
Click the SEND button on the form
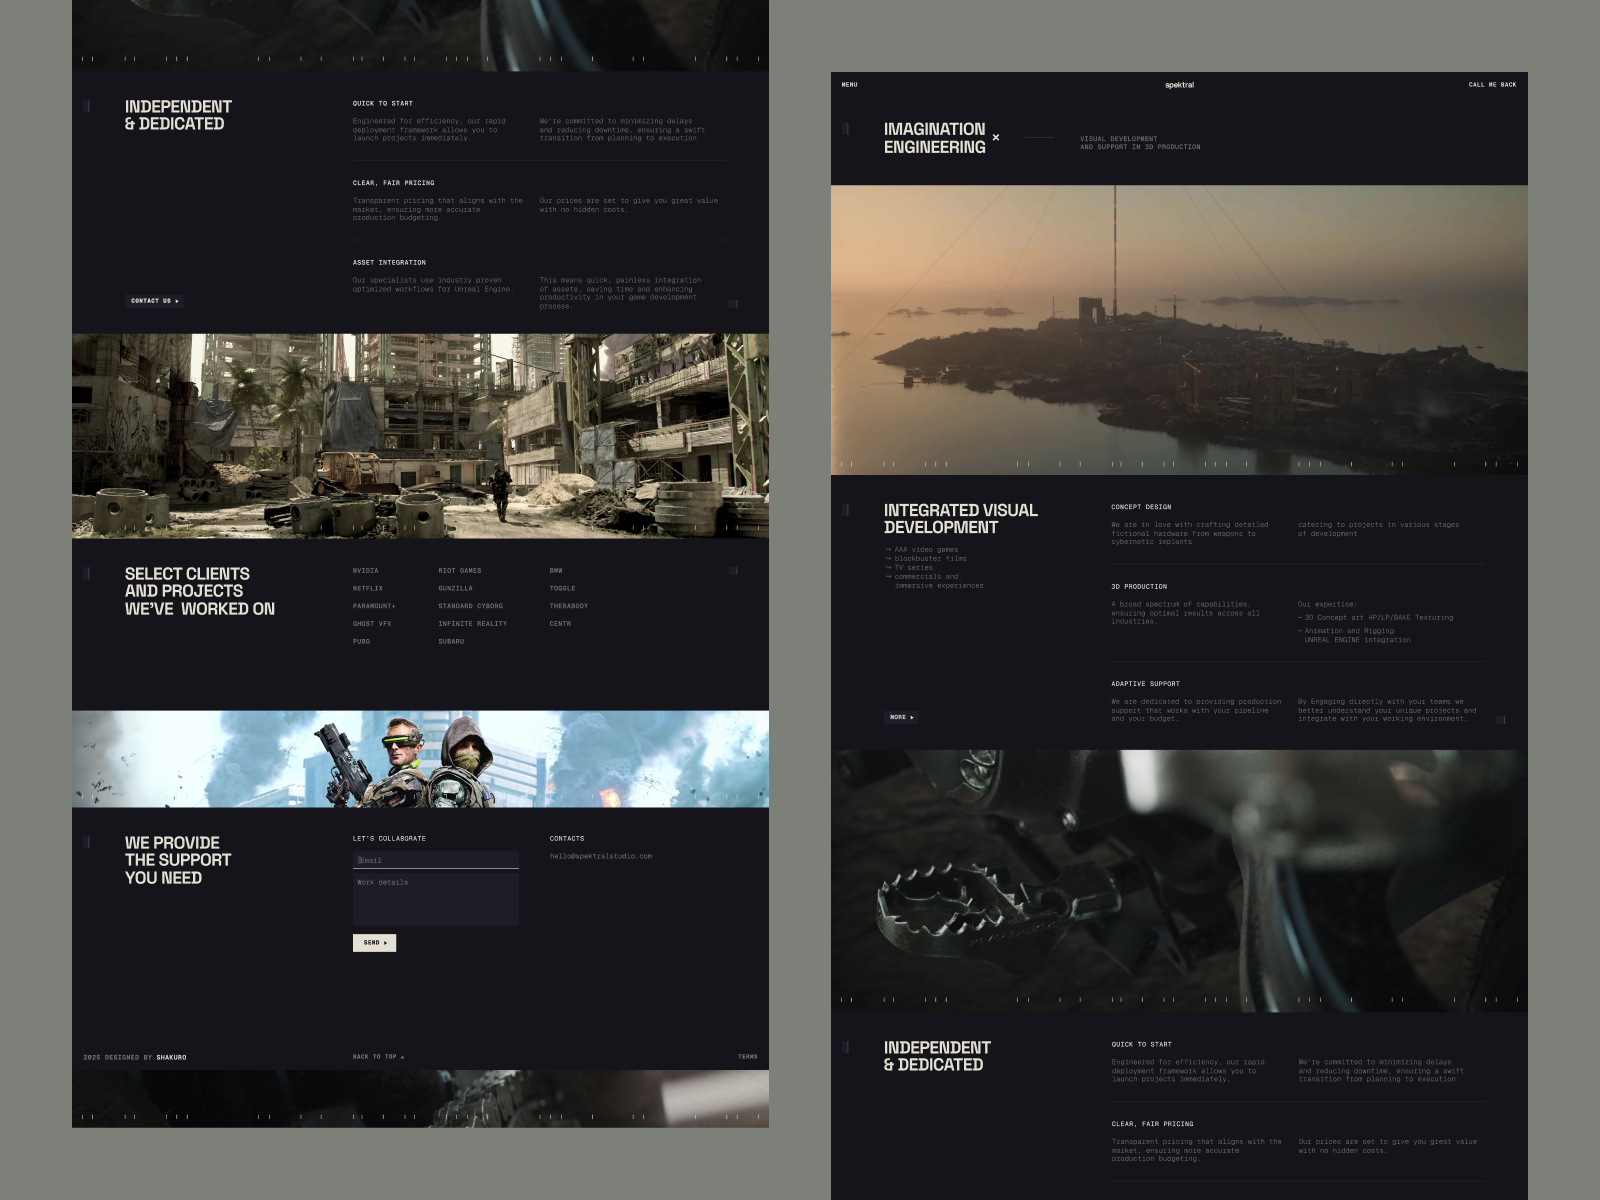click(x=375, y=943)
